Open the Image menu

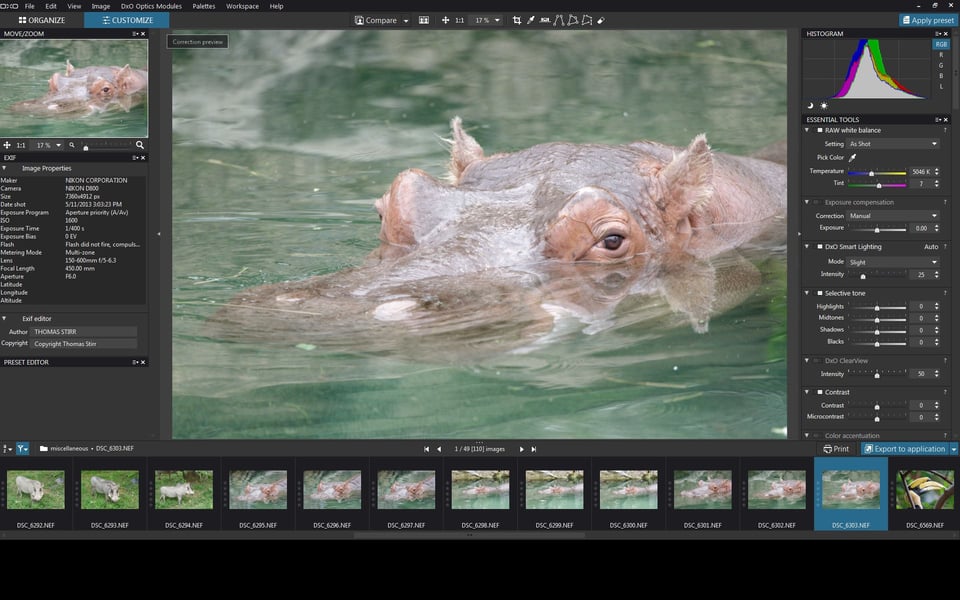coord(100,6)
